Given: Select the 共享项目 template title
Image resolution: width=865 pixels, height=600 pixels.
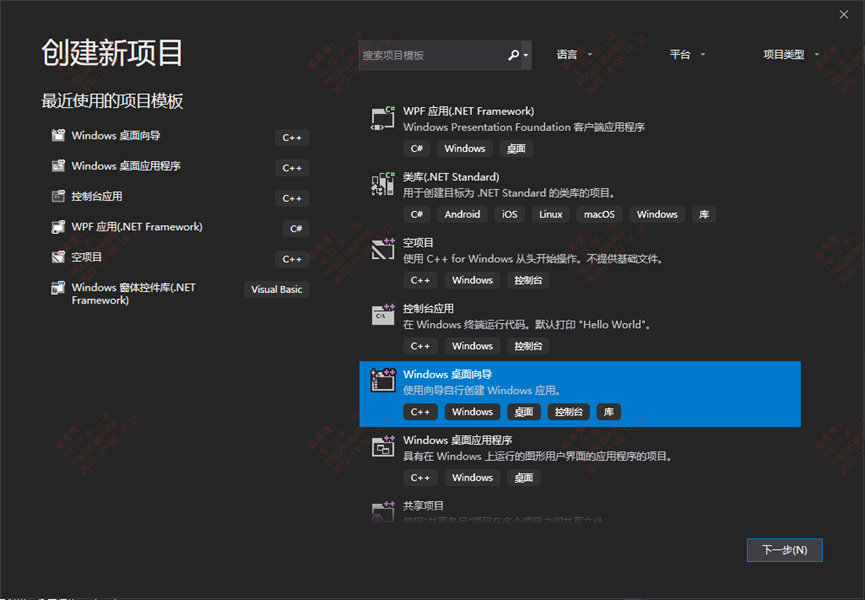Looking at the screenshot, I should 423,506.
